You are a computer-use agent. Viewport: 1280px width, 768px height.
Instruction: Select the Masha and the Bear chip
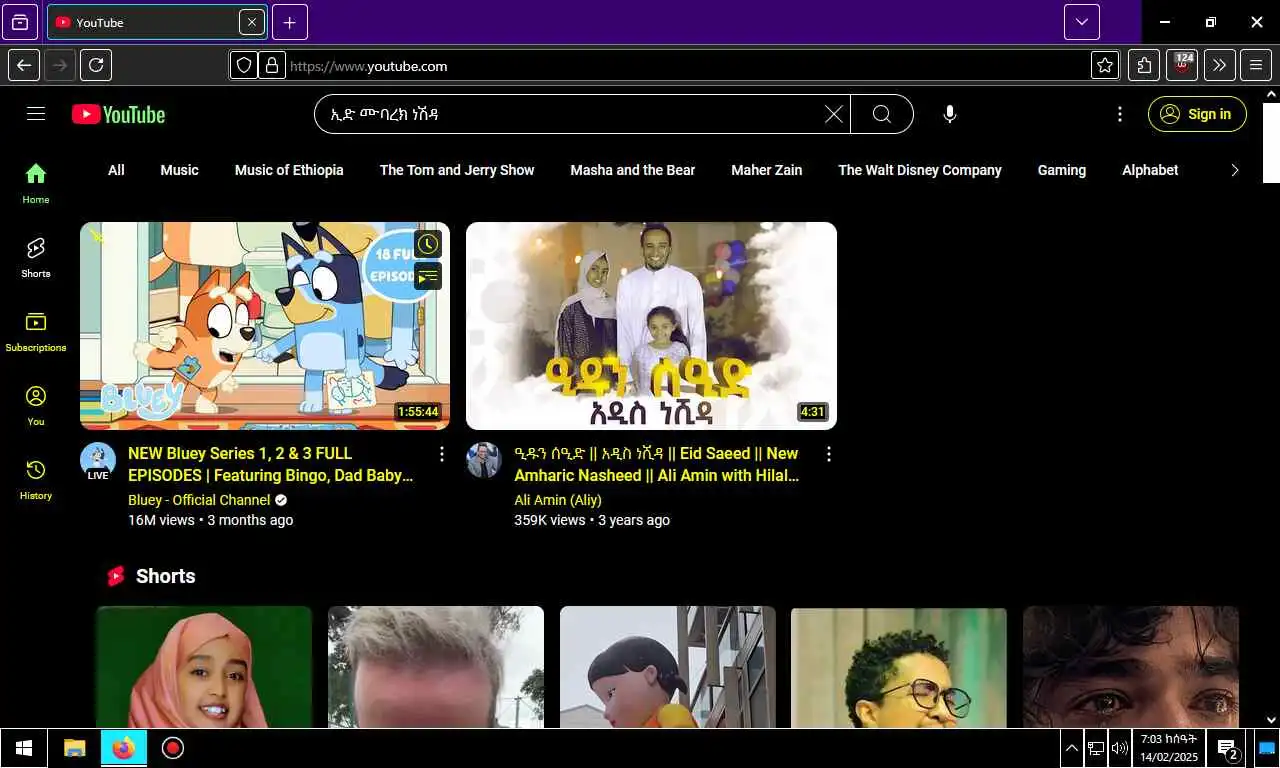pos(633,170)
